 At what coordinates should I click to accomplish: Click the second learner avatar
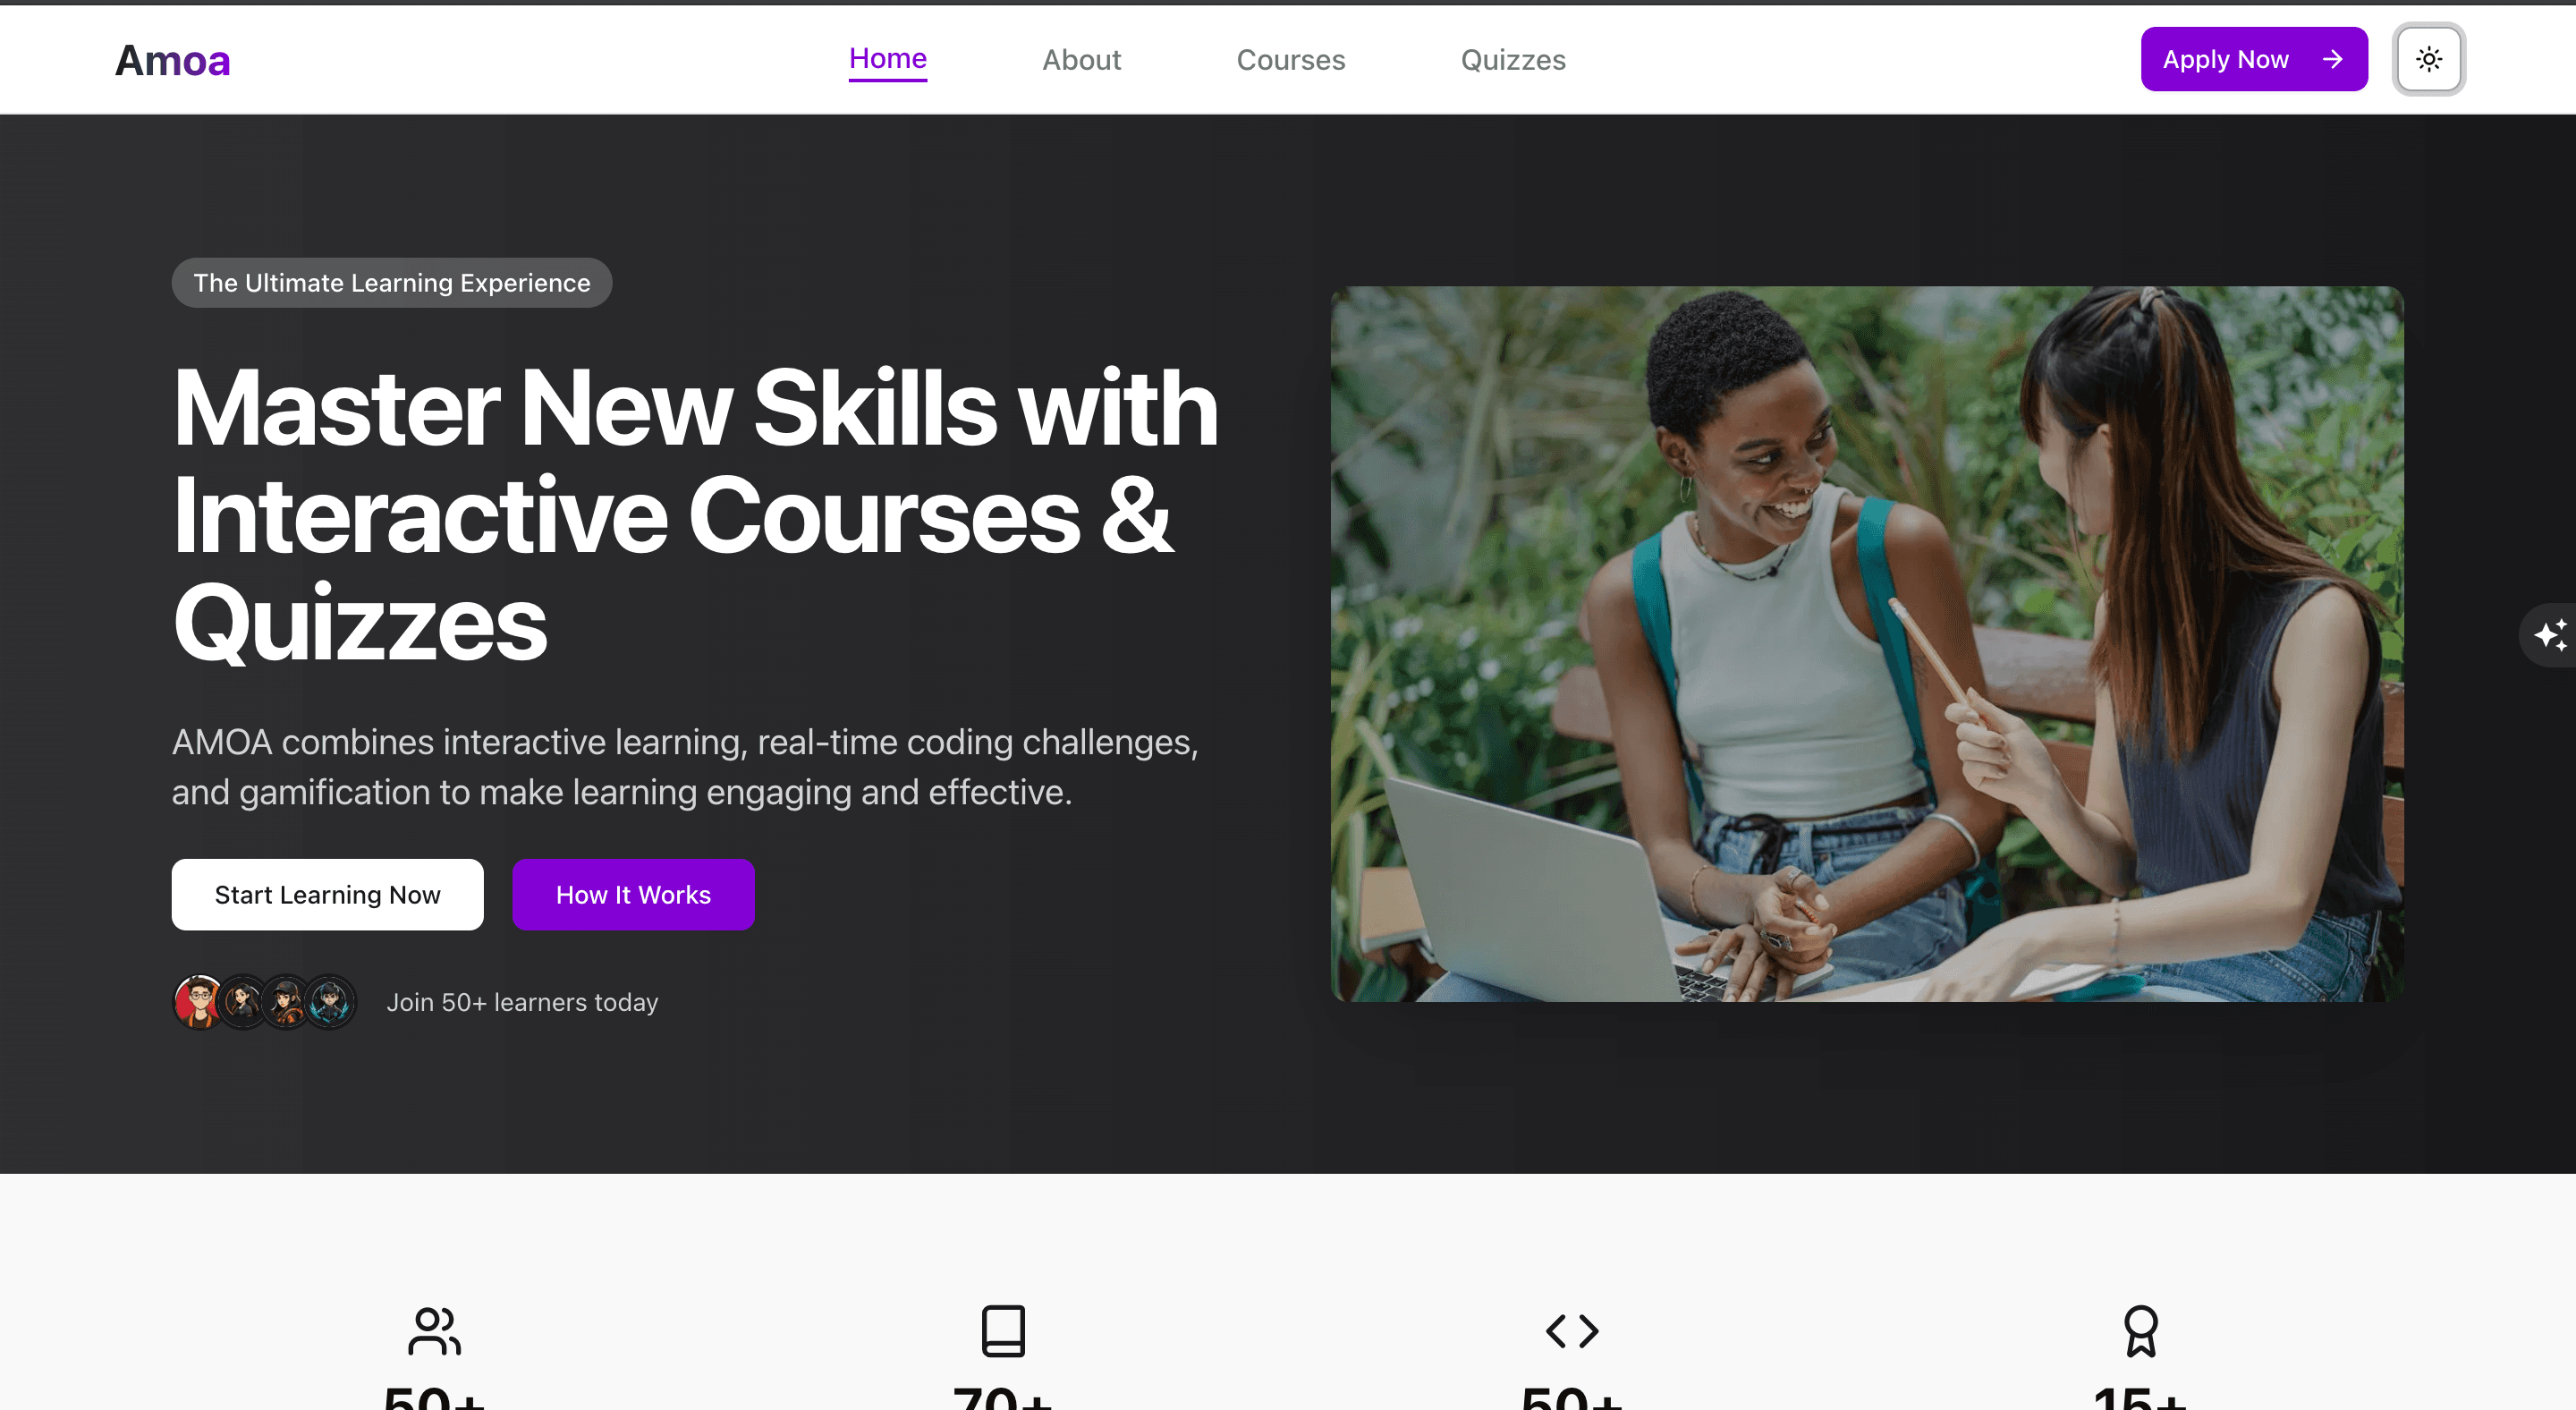[243, 1002]
